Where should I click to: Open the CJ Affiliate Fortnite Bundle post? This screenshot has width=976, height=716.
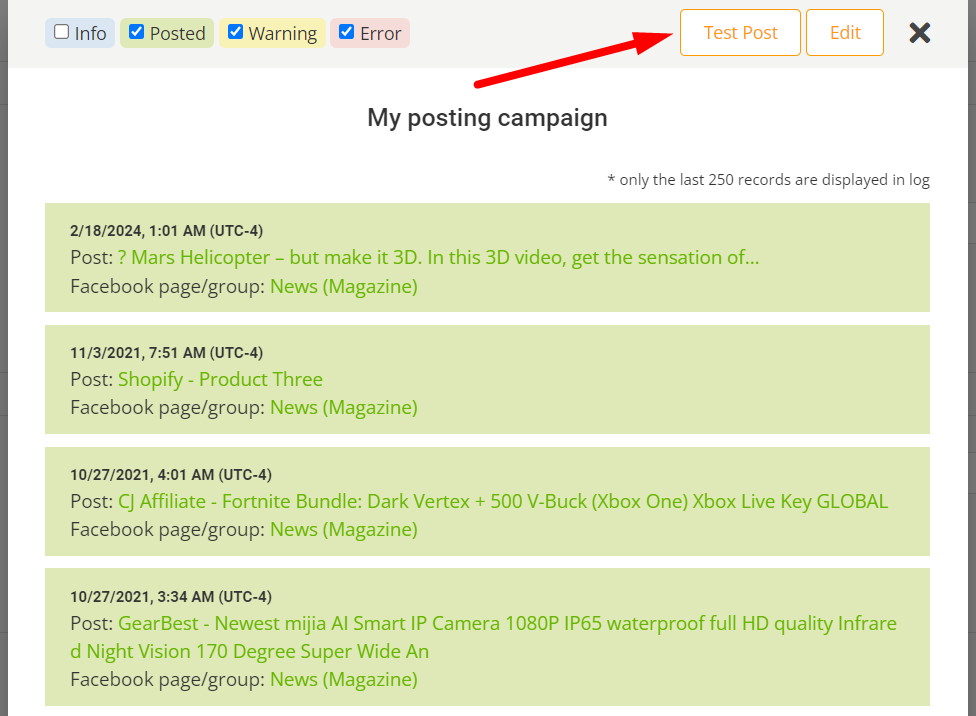(503, 501)
